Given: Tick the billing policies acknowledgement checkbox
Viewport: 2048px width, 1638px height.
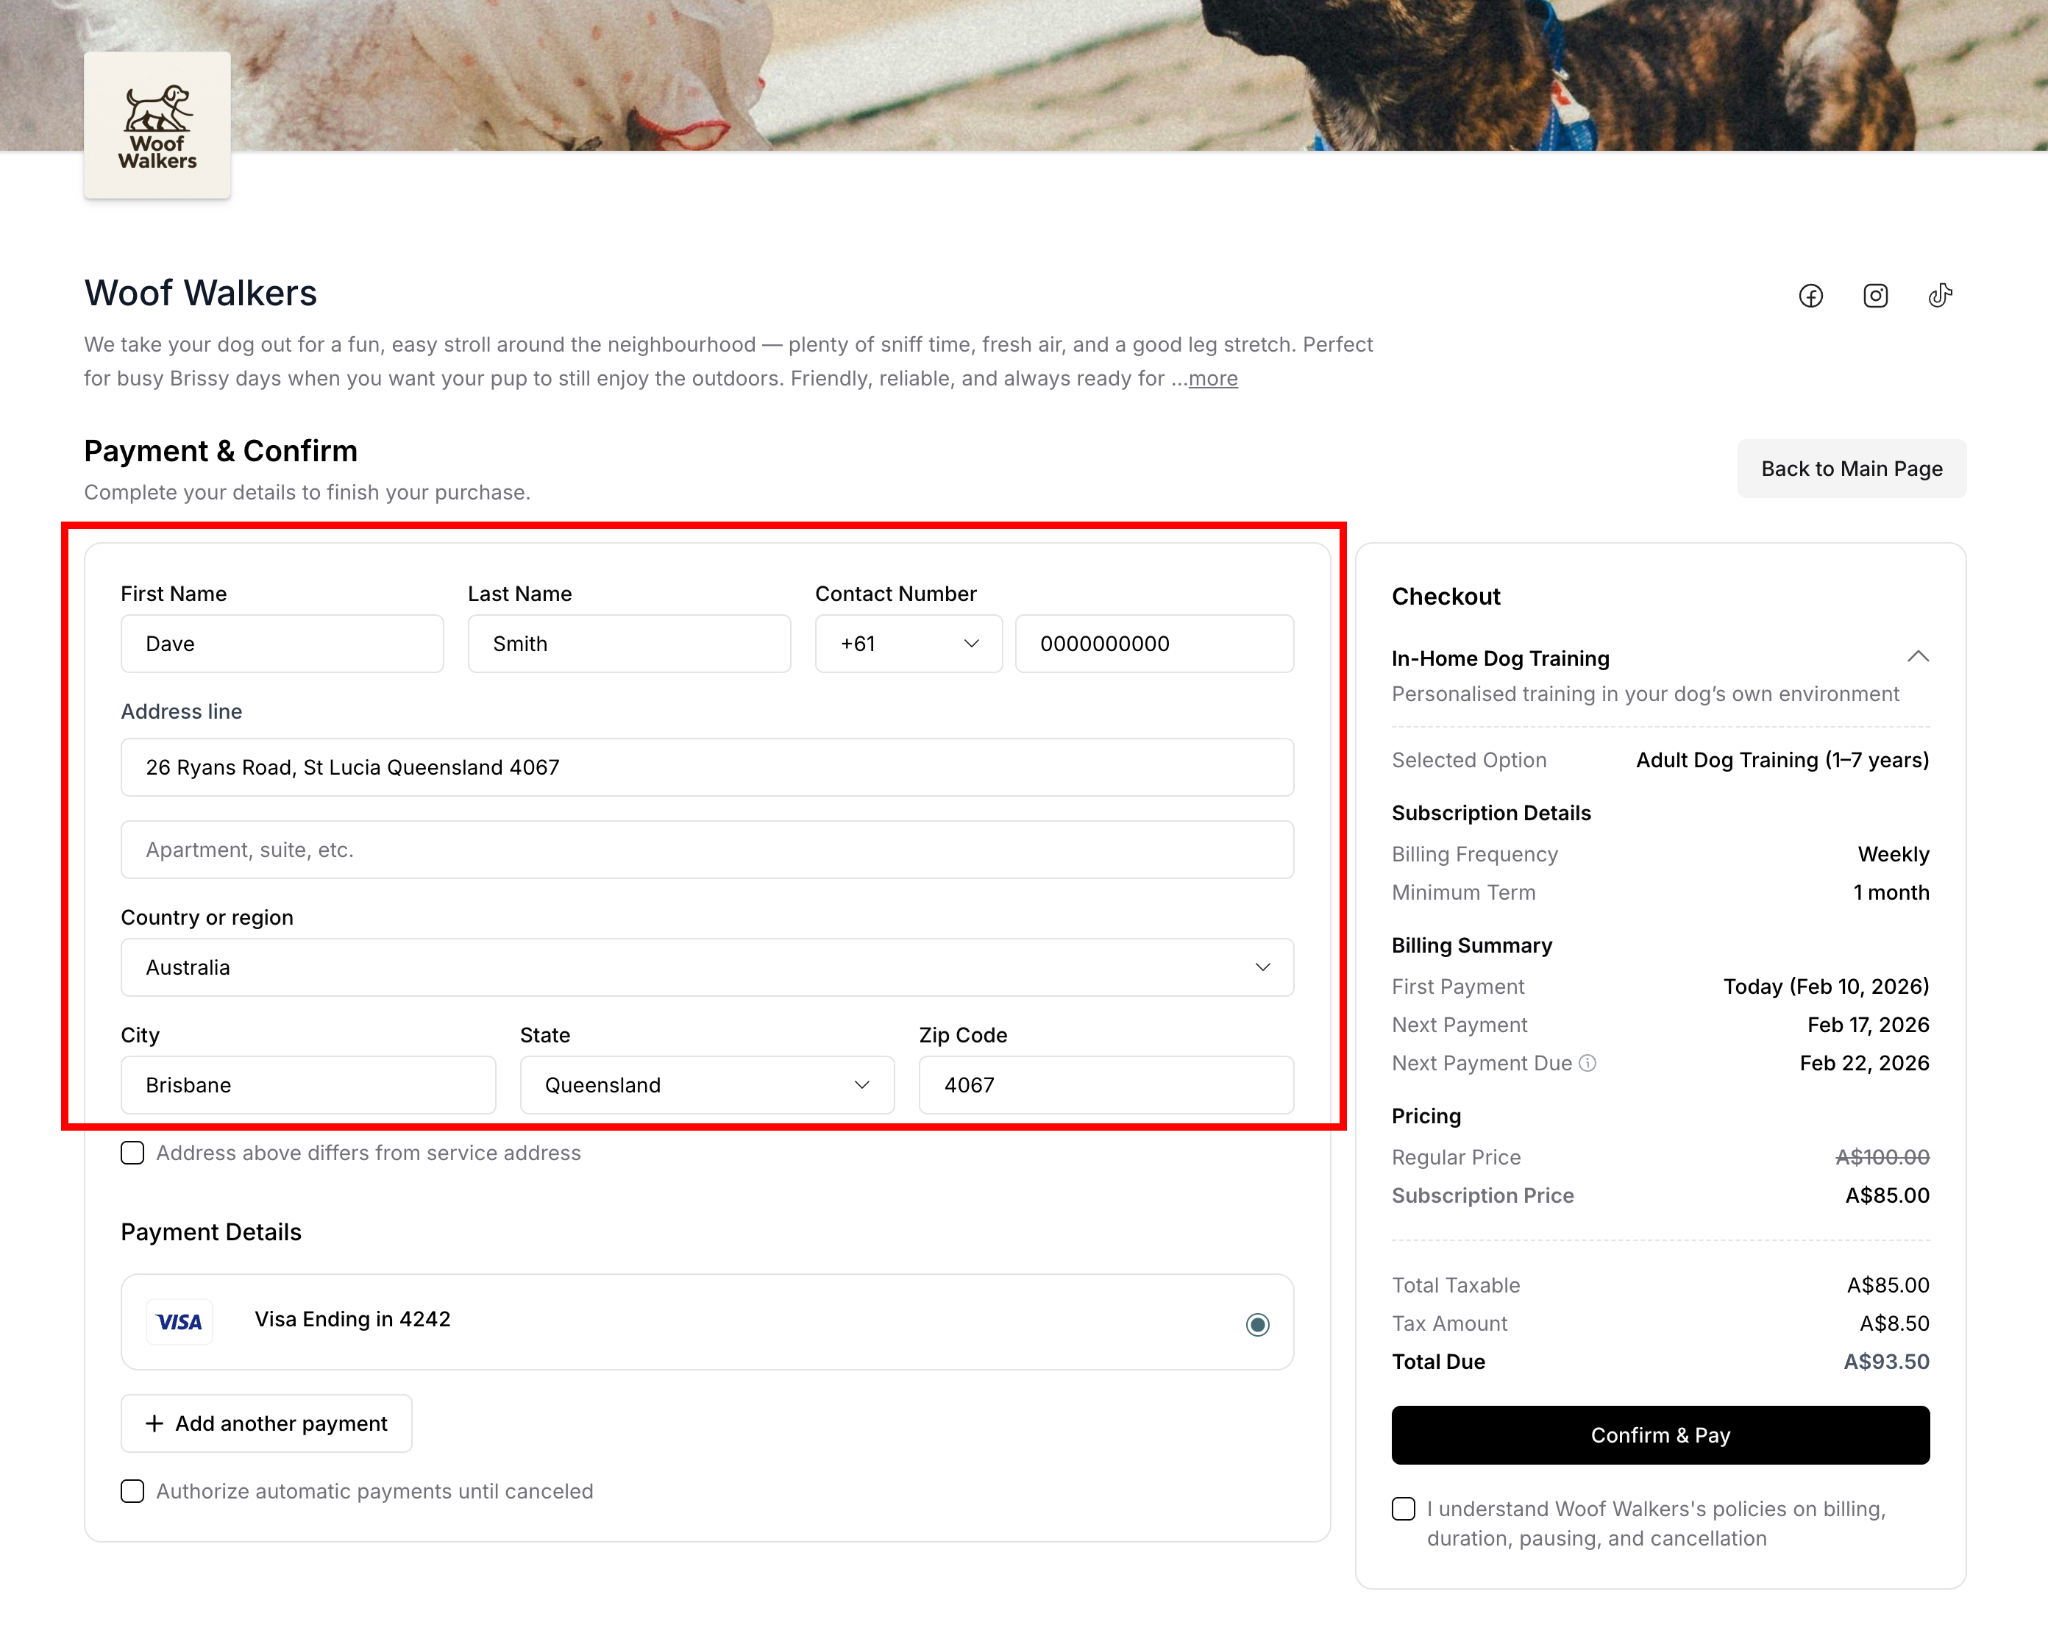Looking at the screenshot, I should click(x=1404, y=1509).
